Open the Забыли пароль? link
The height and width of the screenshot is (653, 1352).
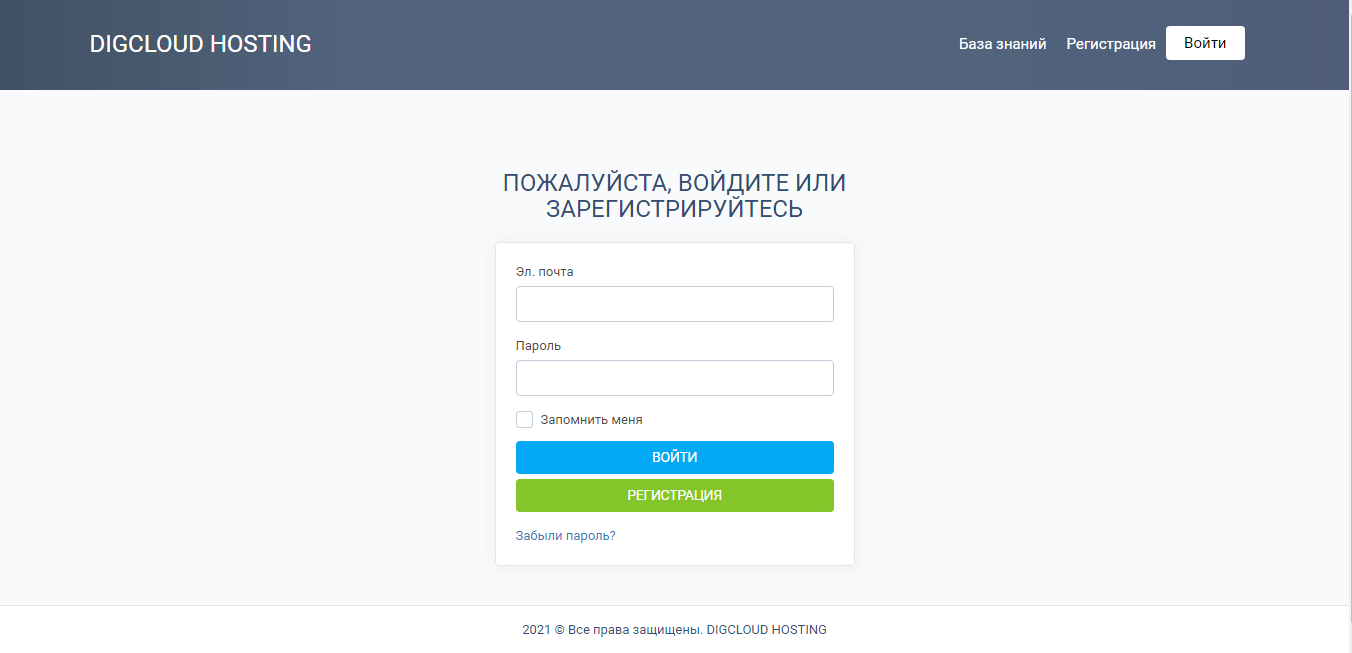click(x=566, y=536)
